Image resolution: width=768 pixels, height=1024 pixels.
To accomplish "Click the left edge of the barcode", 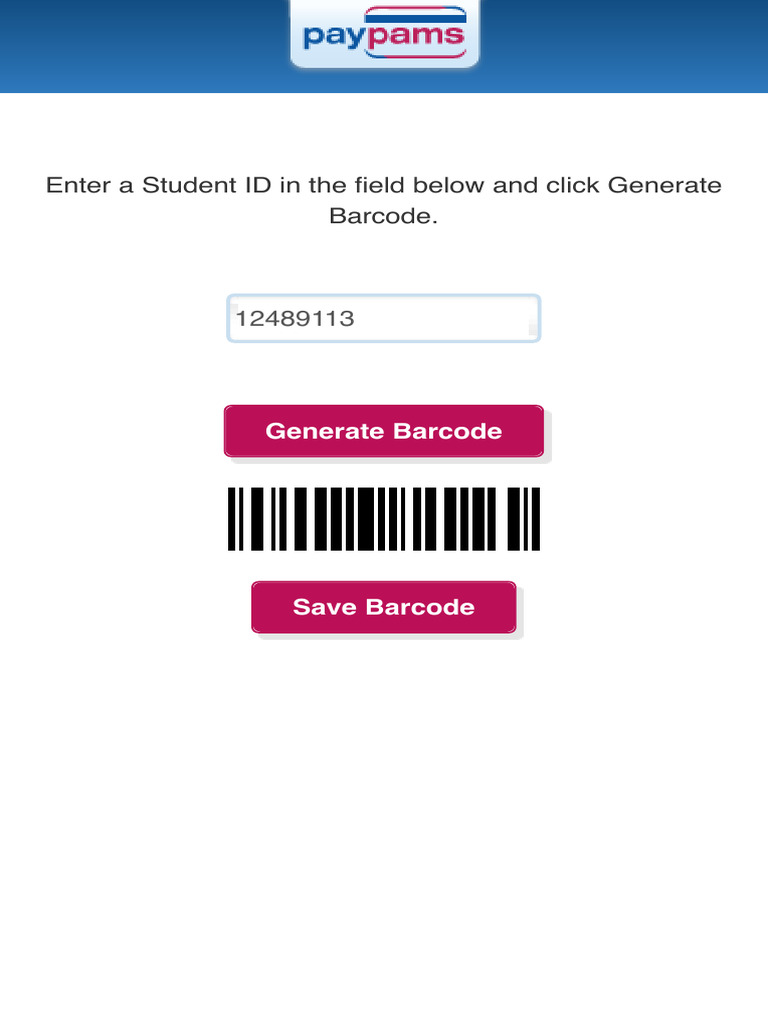I will (232, 519).
